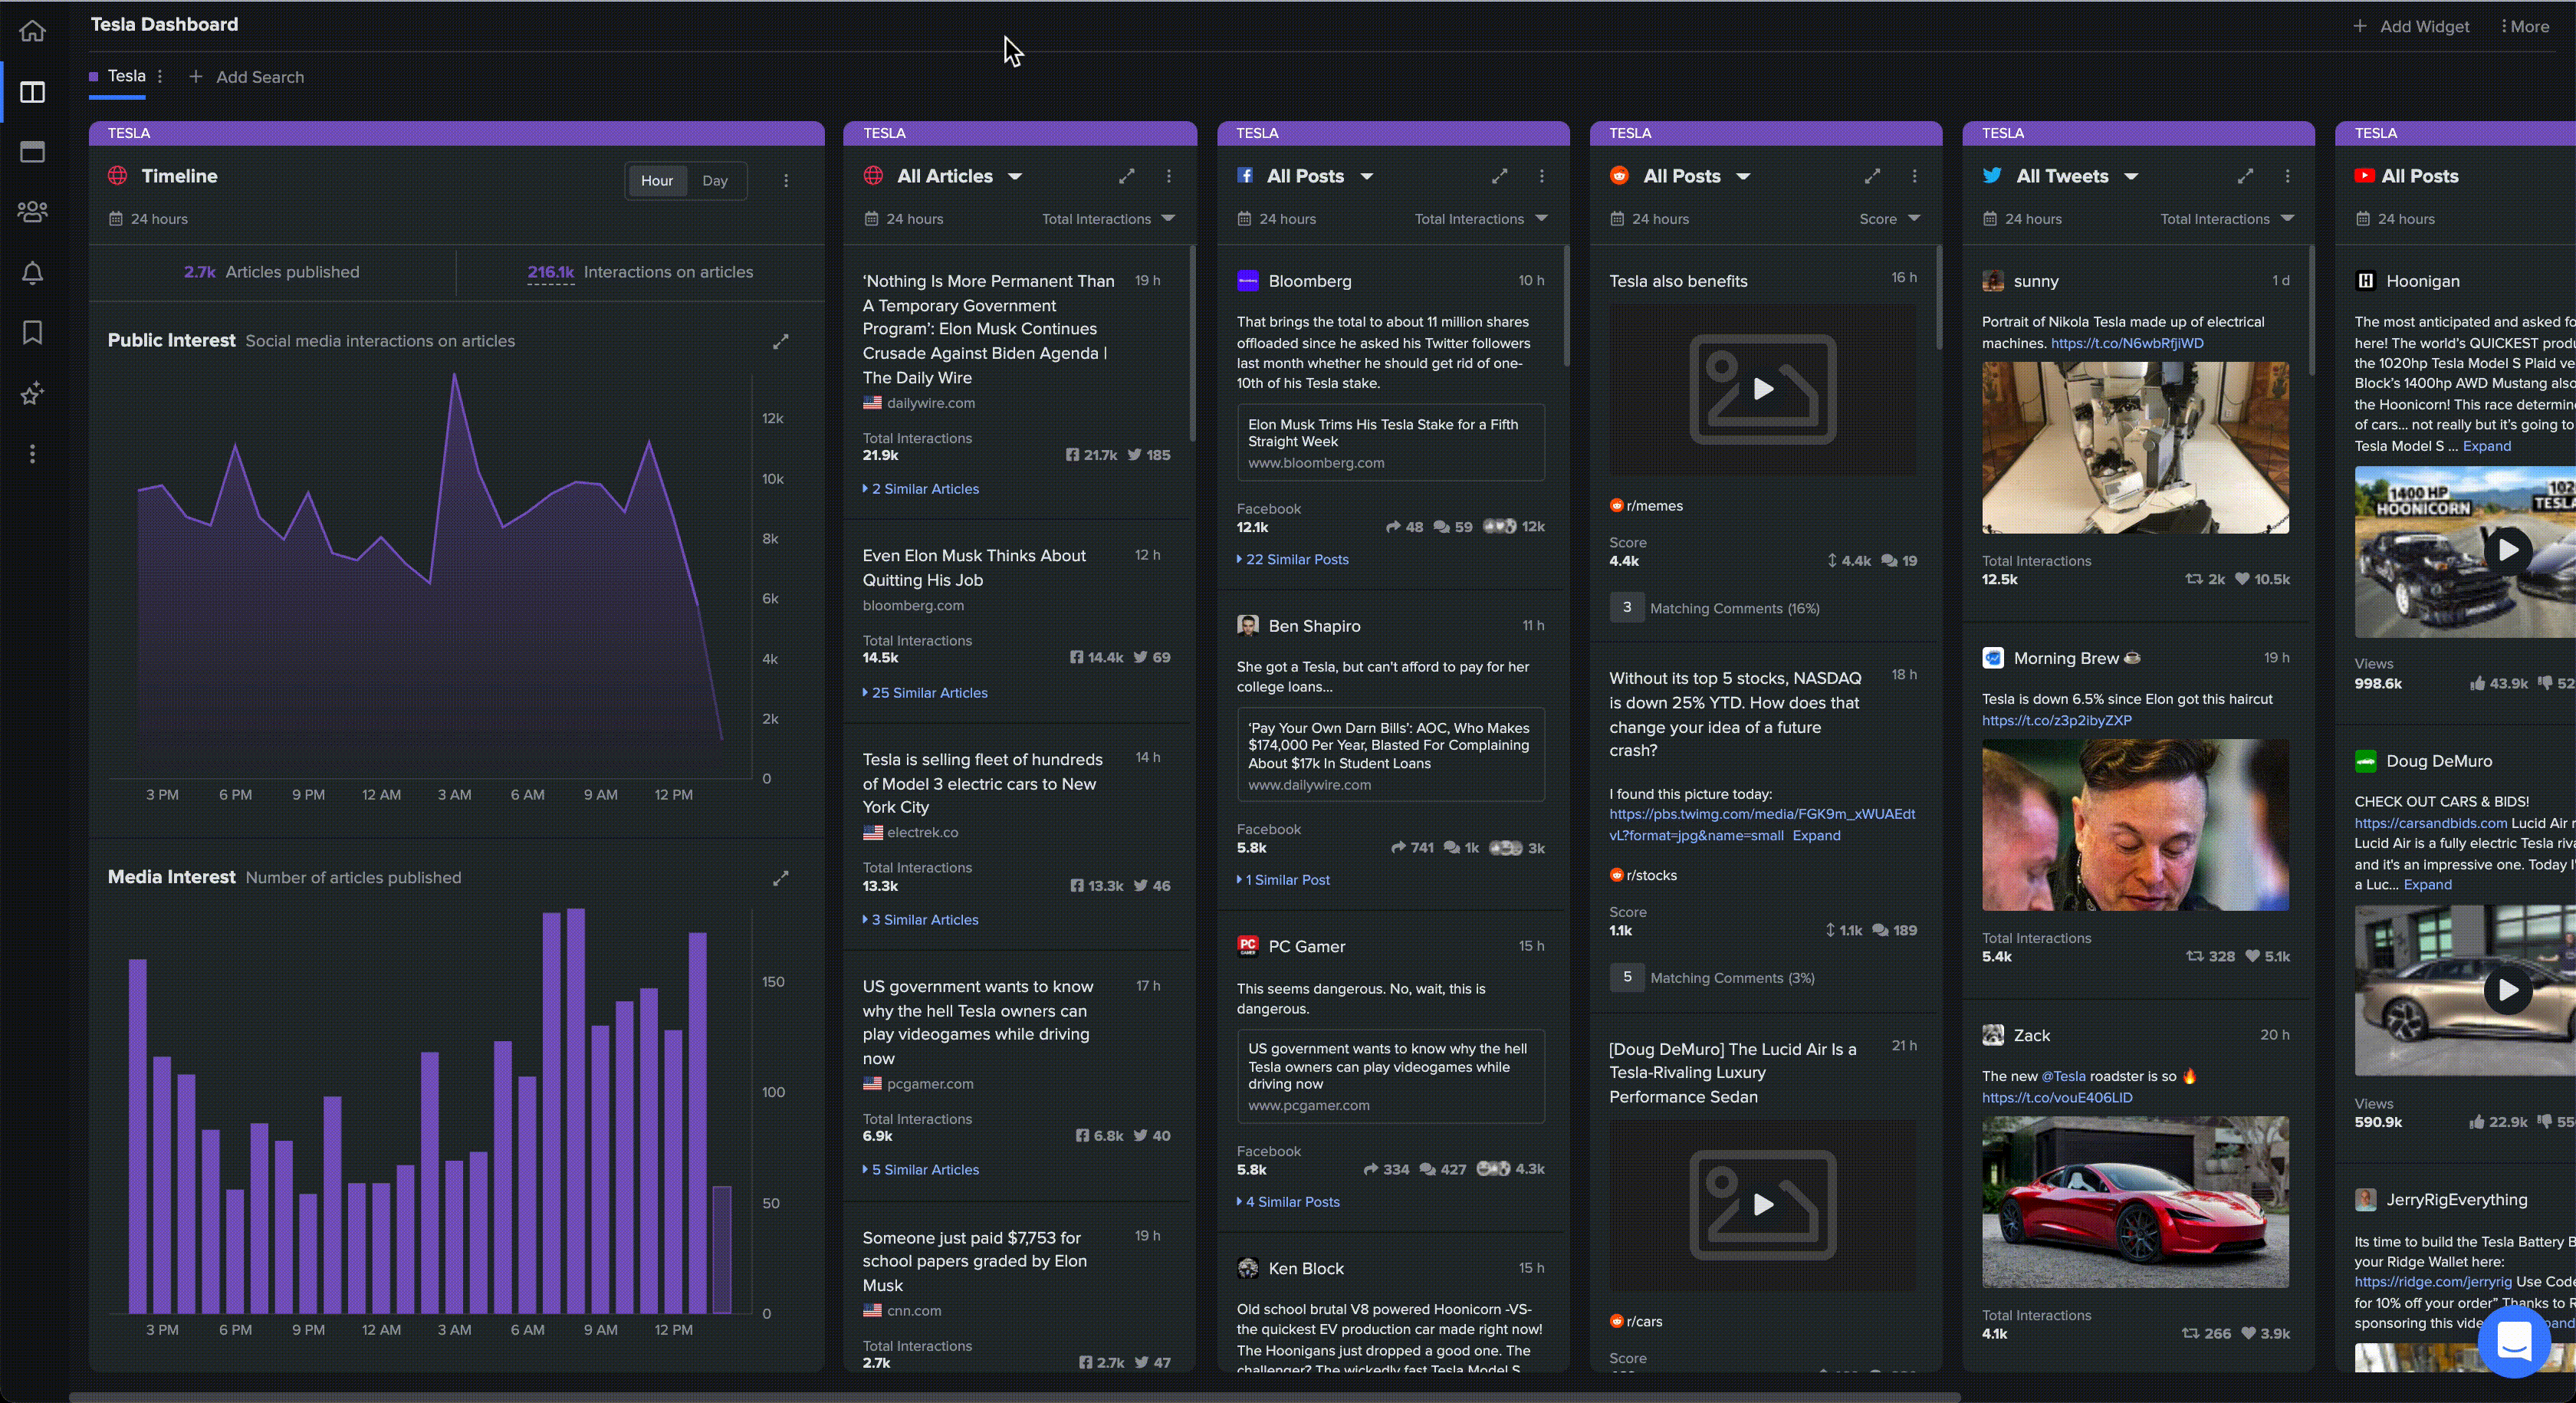Select the Tesla search tab
This screenshot has width=2576, height=1403.
[x=126, y=76]
